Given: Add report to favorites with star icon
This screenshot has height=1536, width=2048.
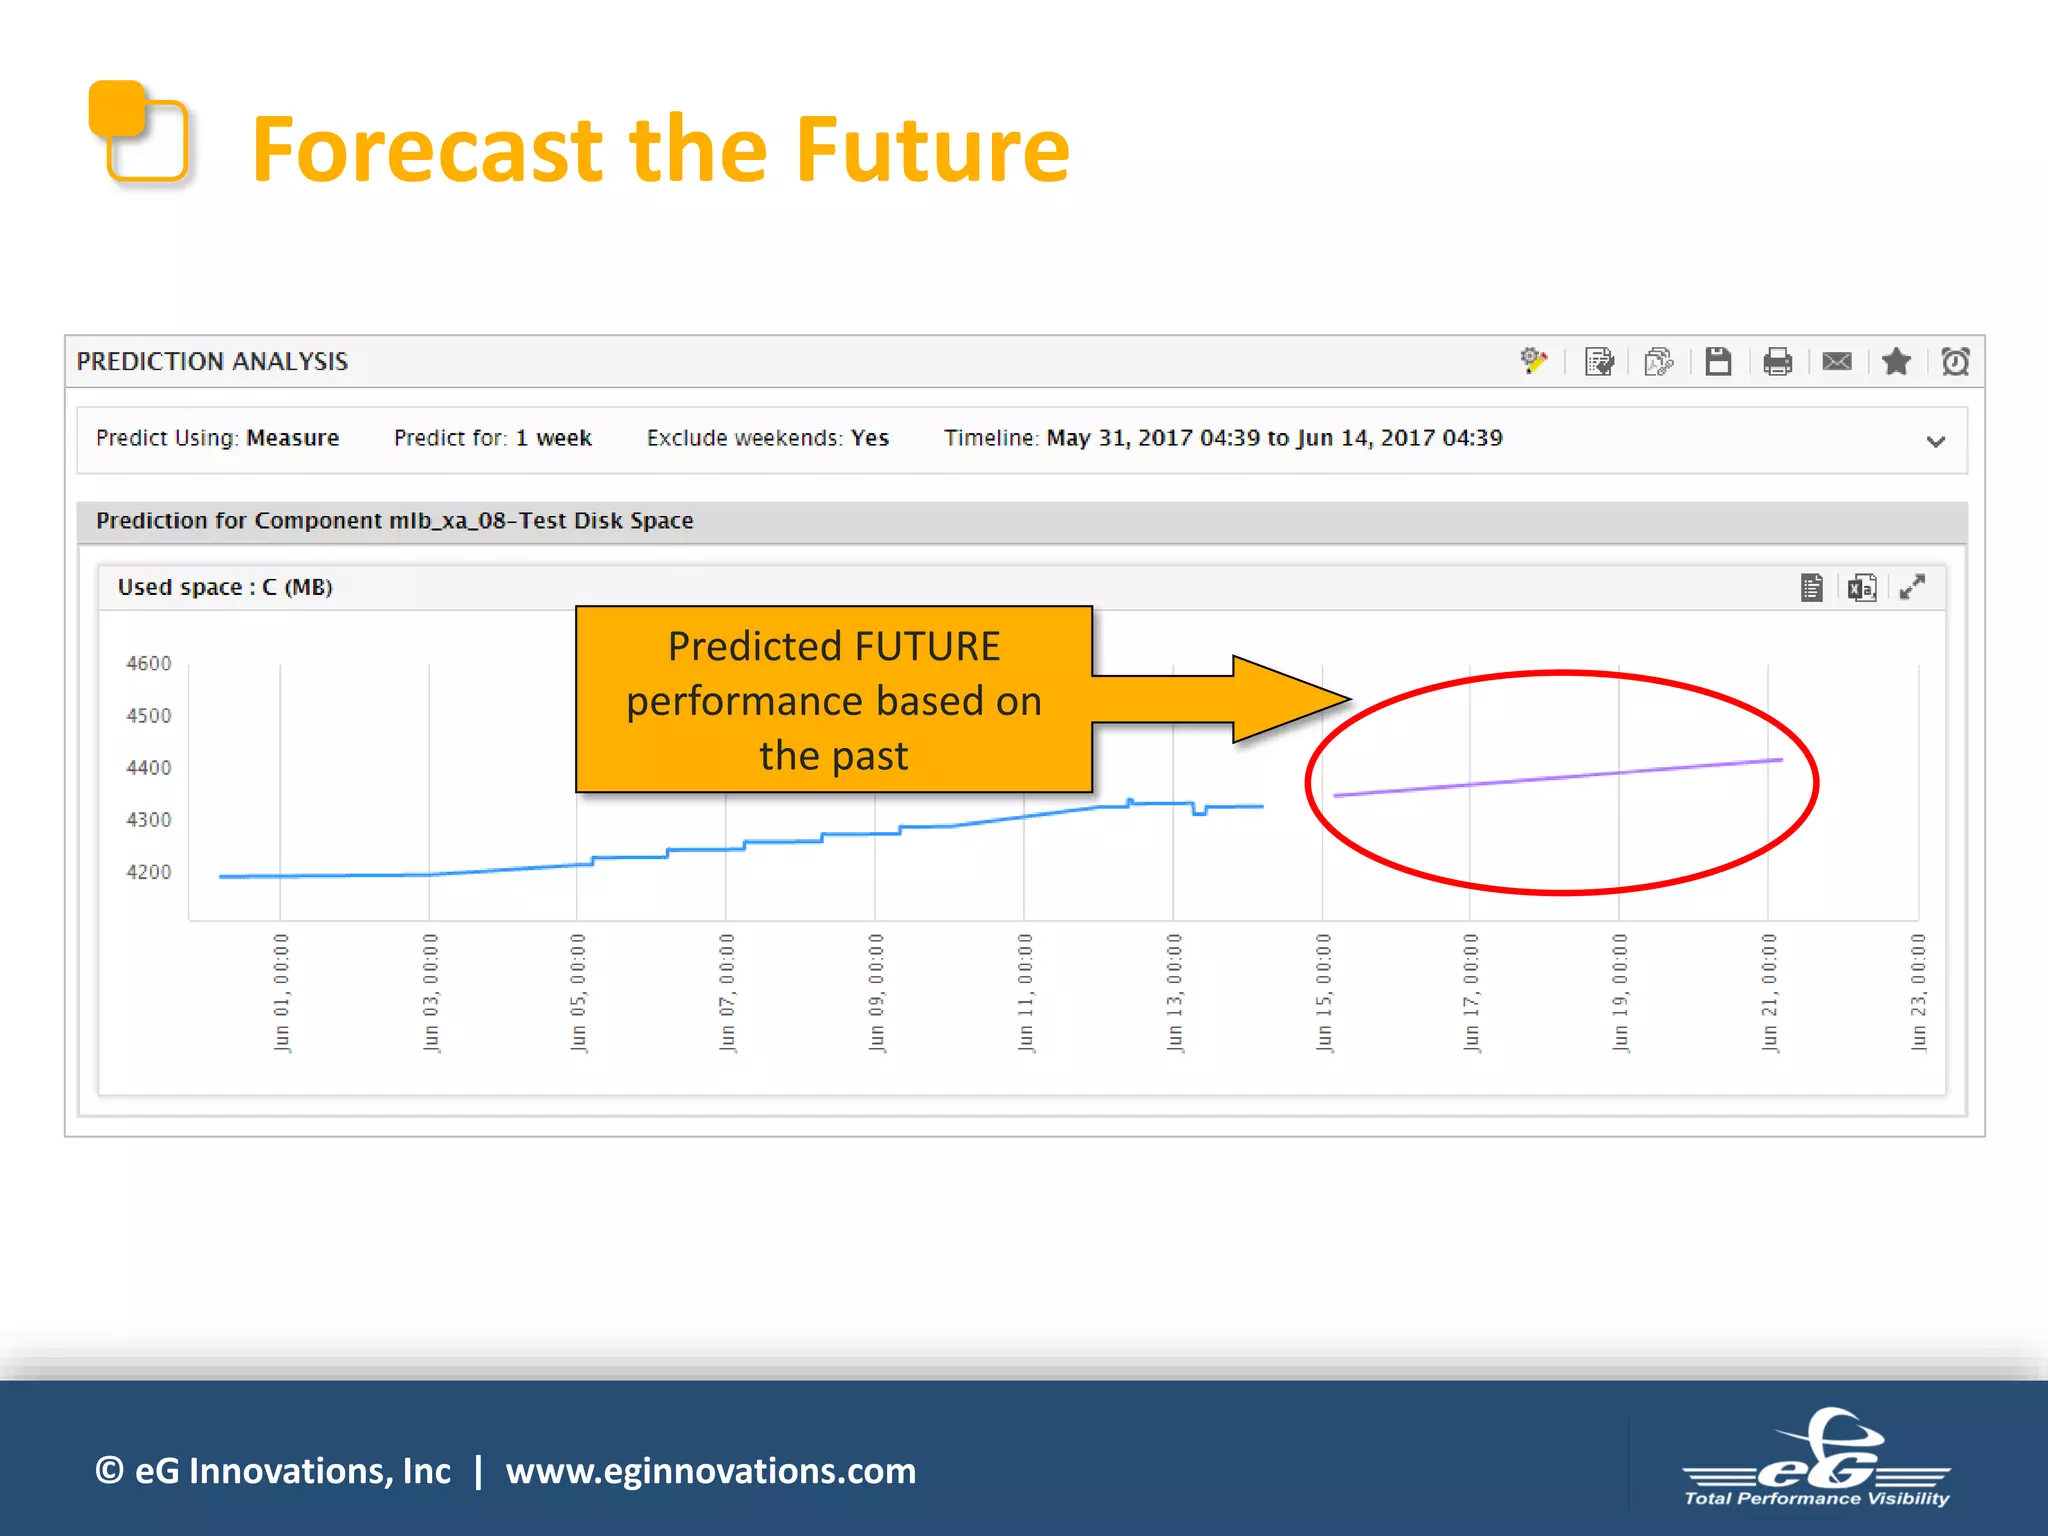Looking at the screenshot, I should pyautogui.click(x=1896, y=361).
